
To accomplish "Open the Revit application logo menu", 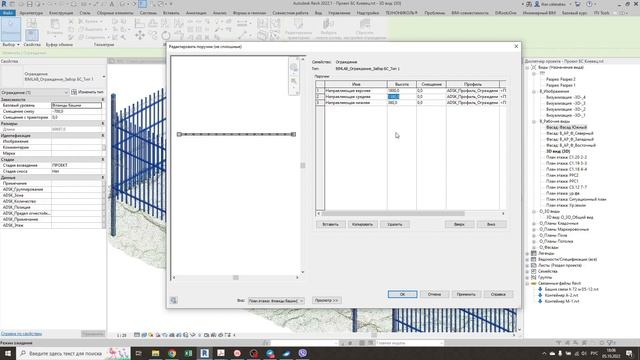I will (x=4, y=4).
